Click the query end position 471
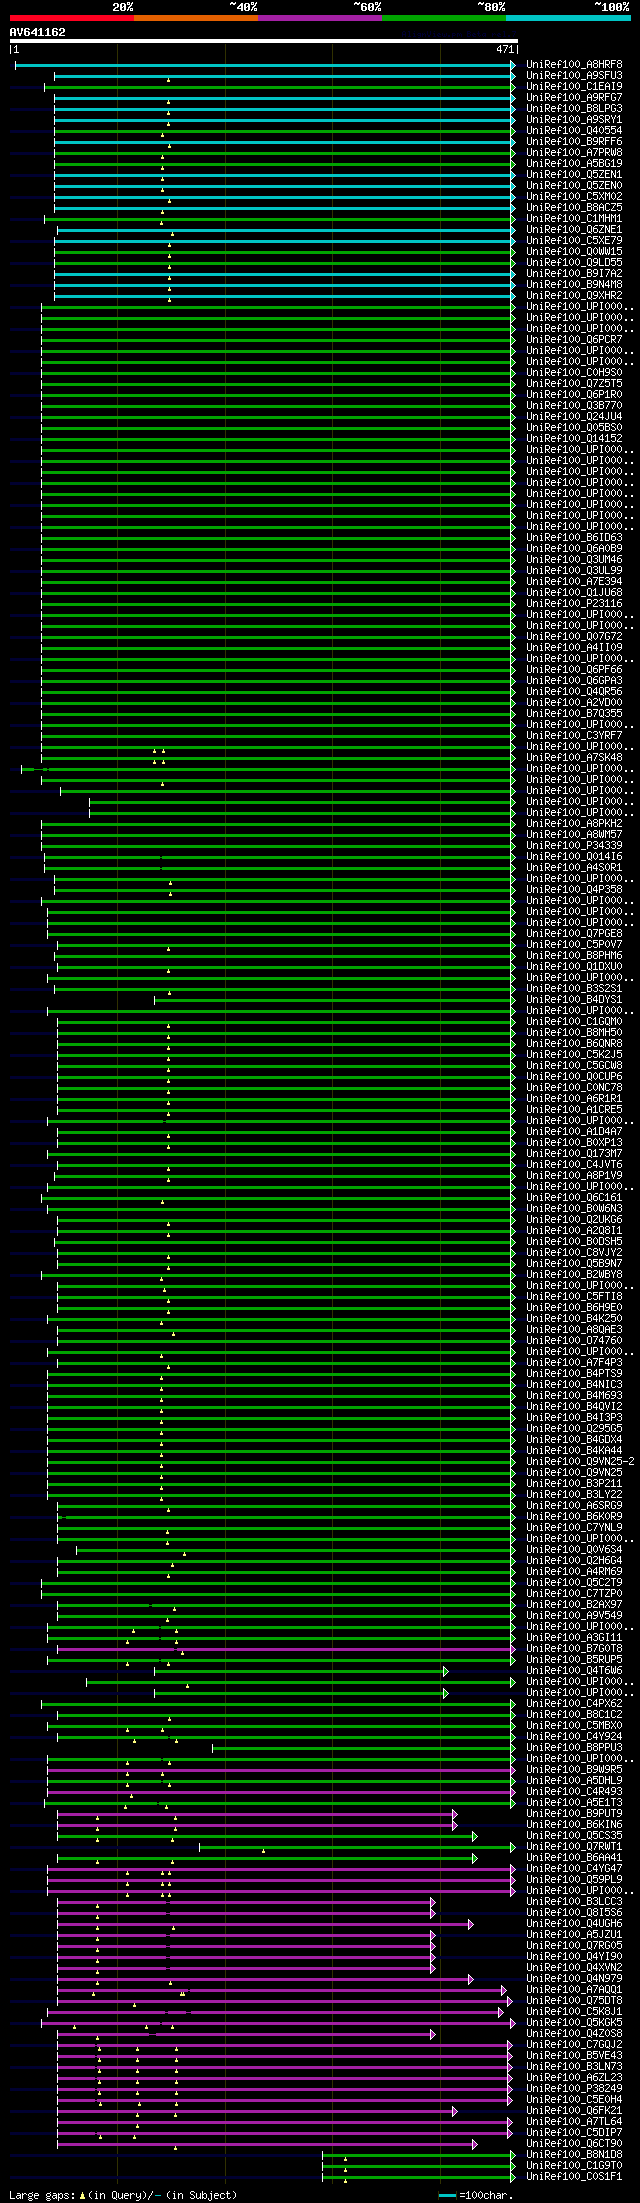 505,49
